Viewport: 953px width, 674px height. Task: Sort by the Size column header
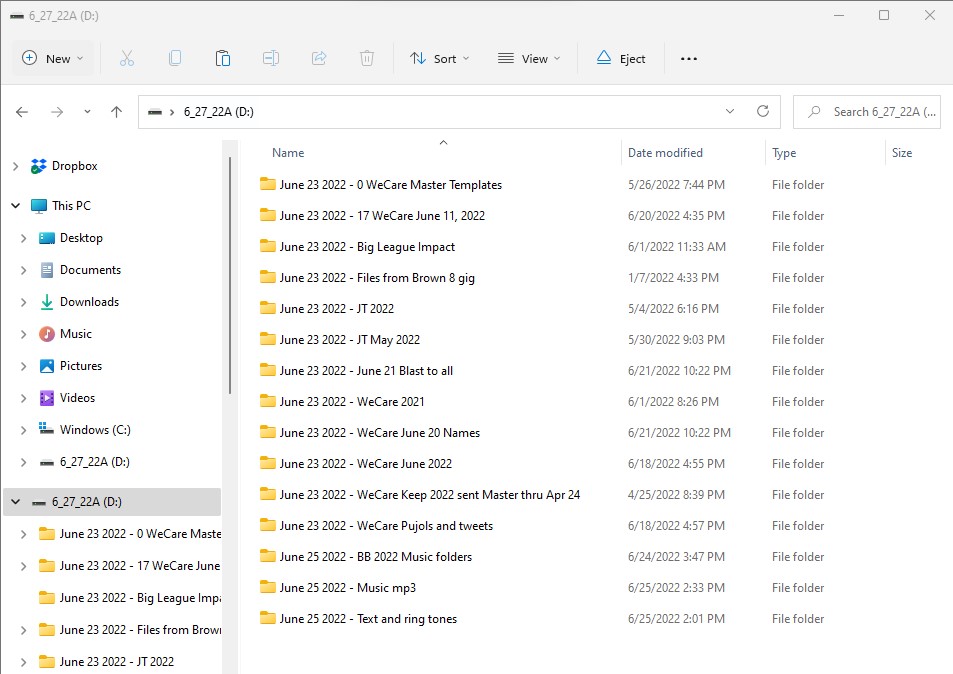(901, 153)
